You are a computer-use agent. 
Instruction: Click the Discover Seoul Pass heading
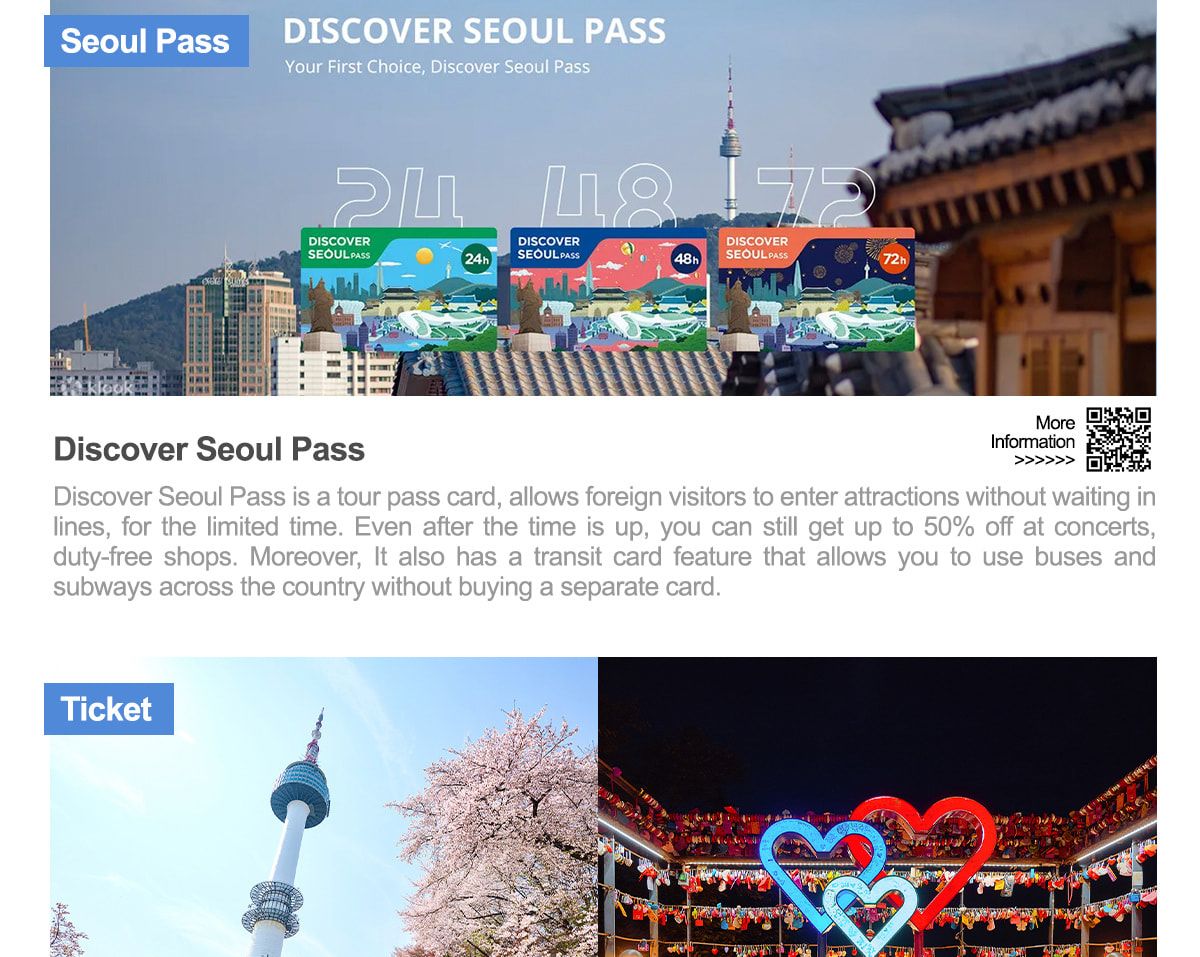209,450
